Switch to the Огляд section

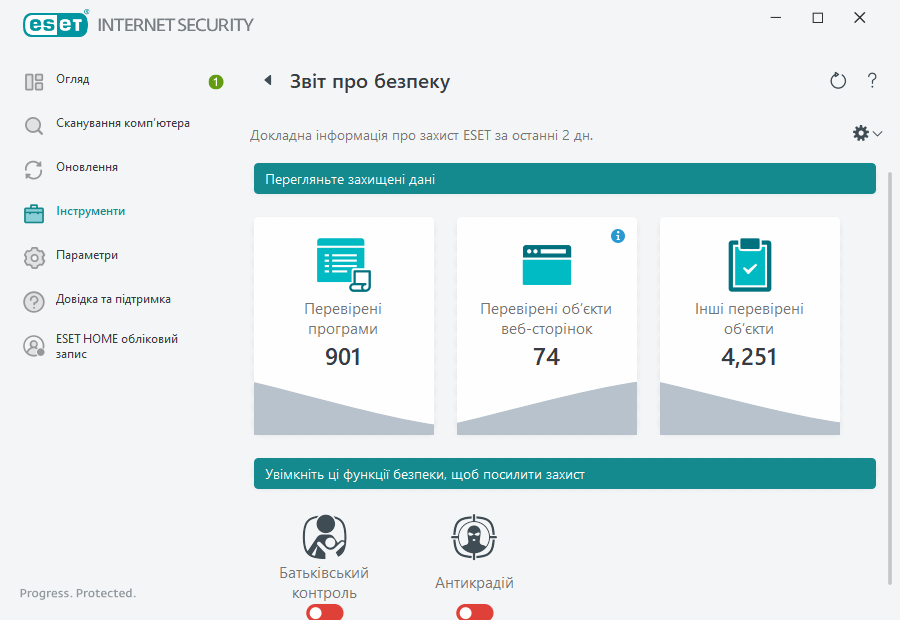(x=33, y=80)
